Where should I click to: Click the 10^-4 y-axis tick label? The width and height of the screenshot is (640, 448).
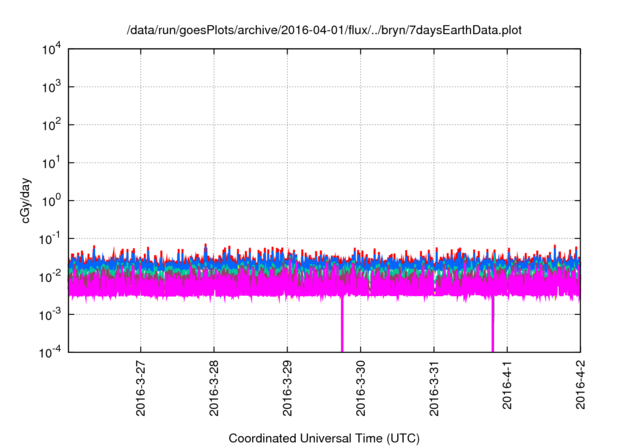50,352
